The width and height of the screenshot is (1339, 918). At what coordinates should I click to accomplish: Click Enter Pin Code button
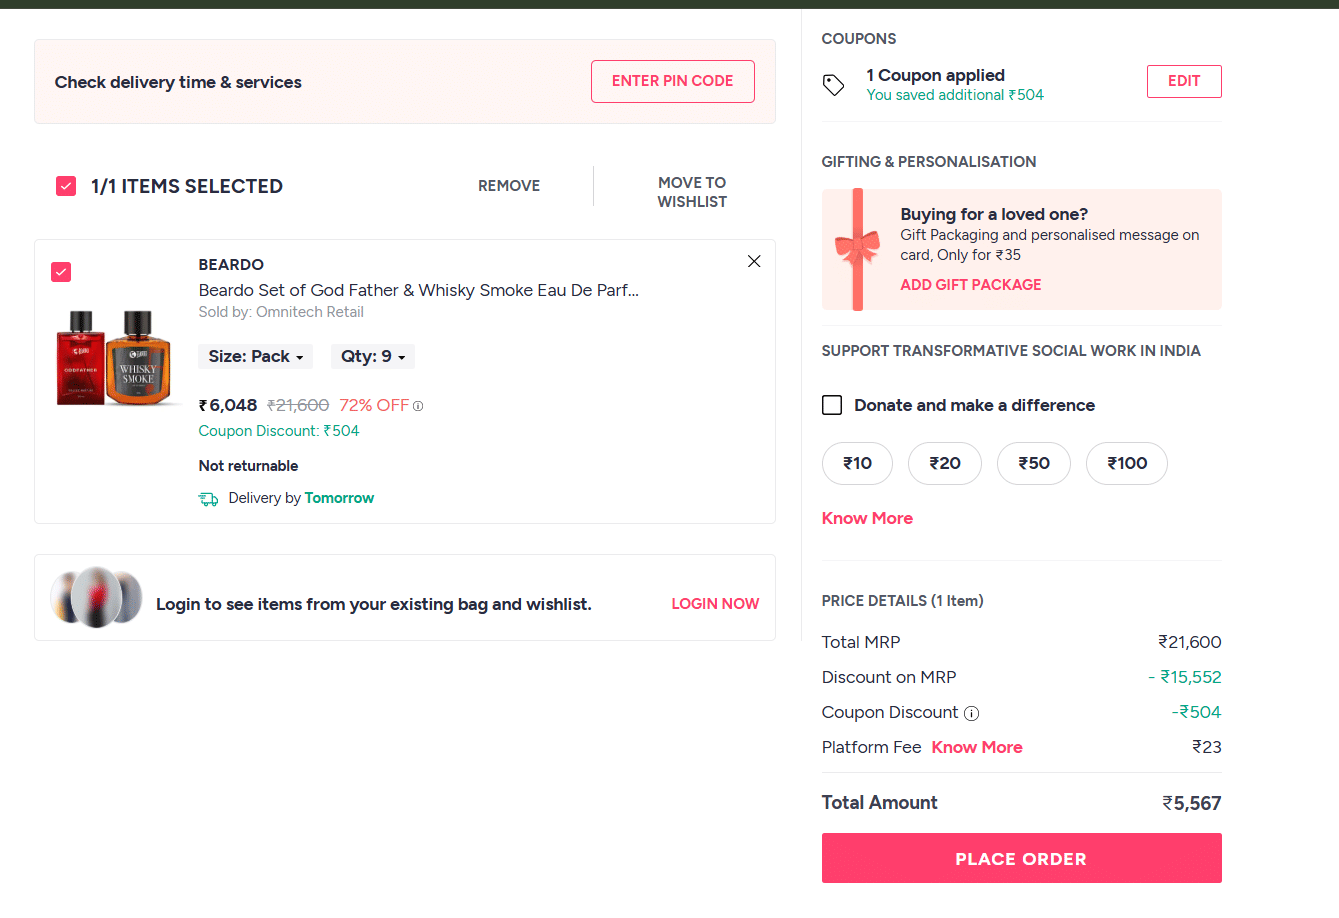click(672, 81)
